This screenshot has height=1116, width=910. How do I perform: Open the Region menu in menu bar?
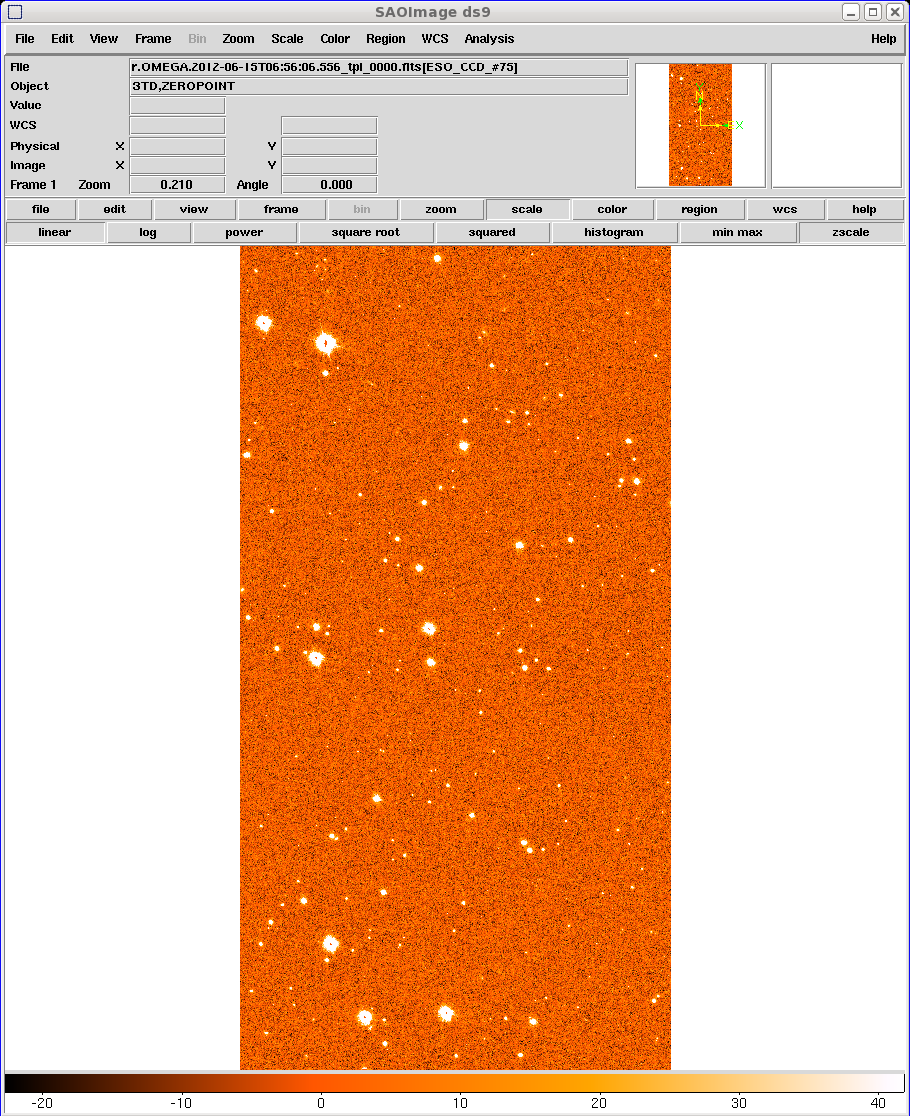pos(385,39)
